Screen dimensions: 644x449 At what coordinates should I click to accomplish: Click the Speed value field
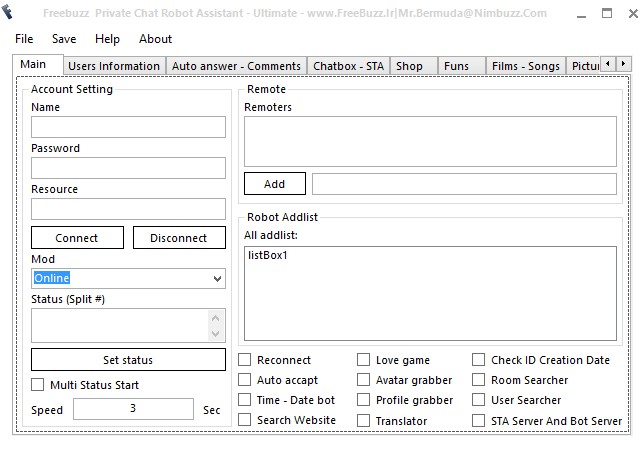pyautogui.click(x=133, y=409)
